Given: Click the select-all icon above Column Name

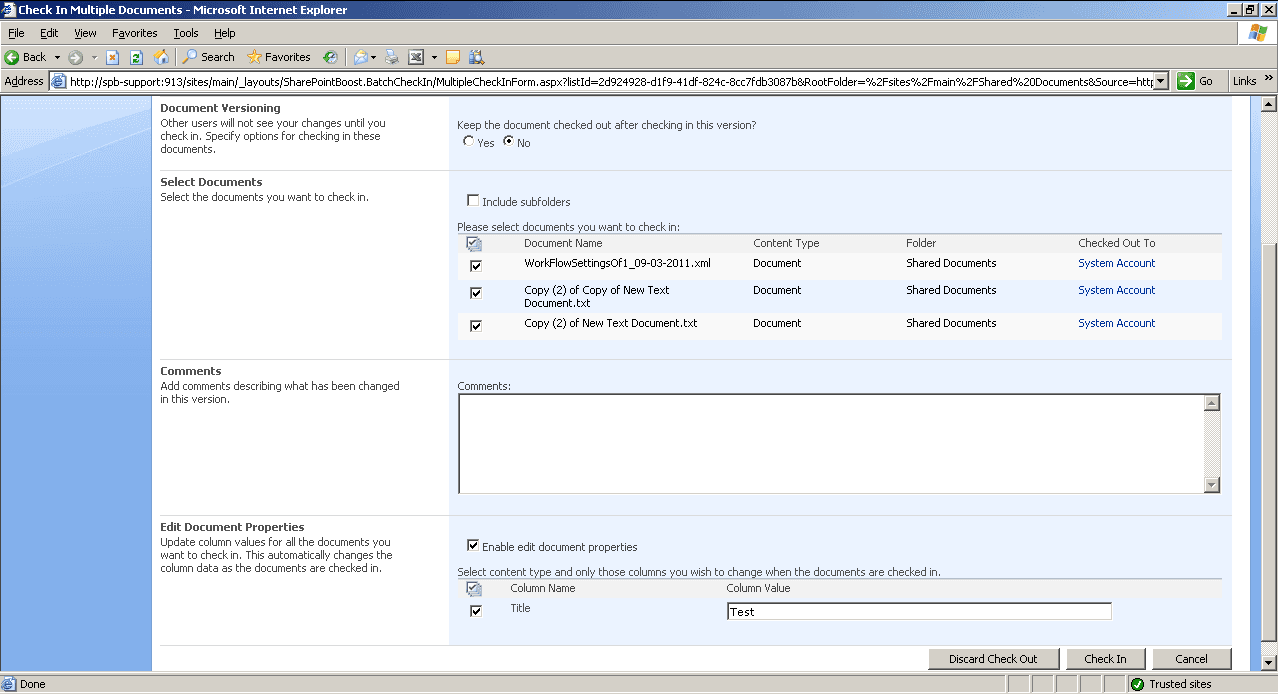Looking at the screenshot, I should click(x=474, y=588).
